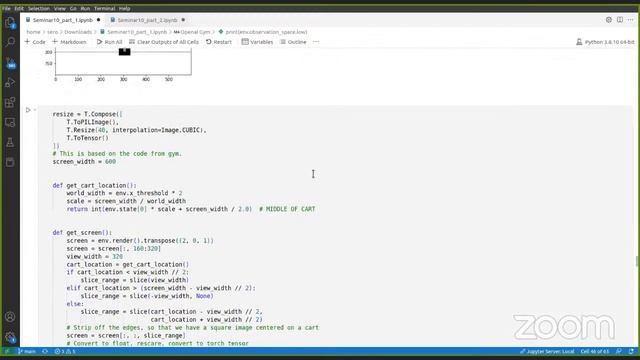Image resolution: width=640 pixels, height=360 pixels.
Task: Open the Remote Explorer view
Action: 10,122
